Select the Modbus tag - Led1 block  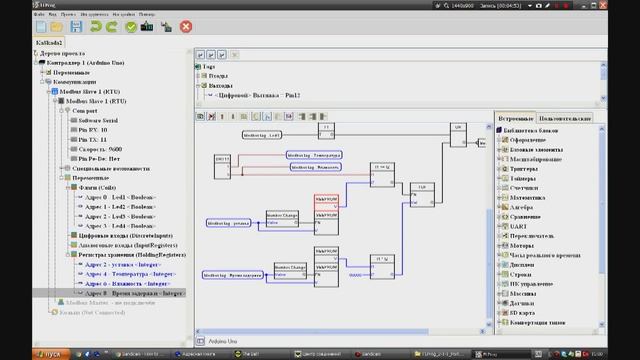coord(262,135)
